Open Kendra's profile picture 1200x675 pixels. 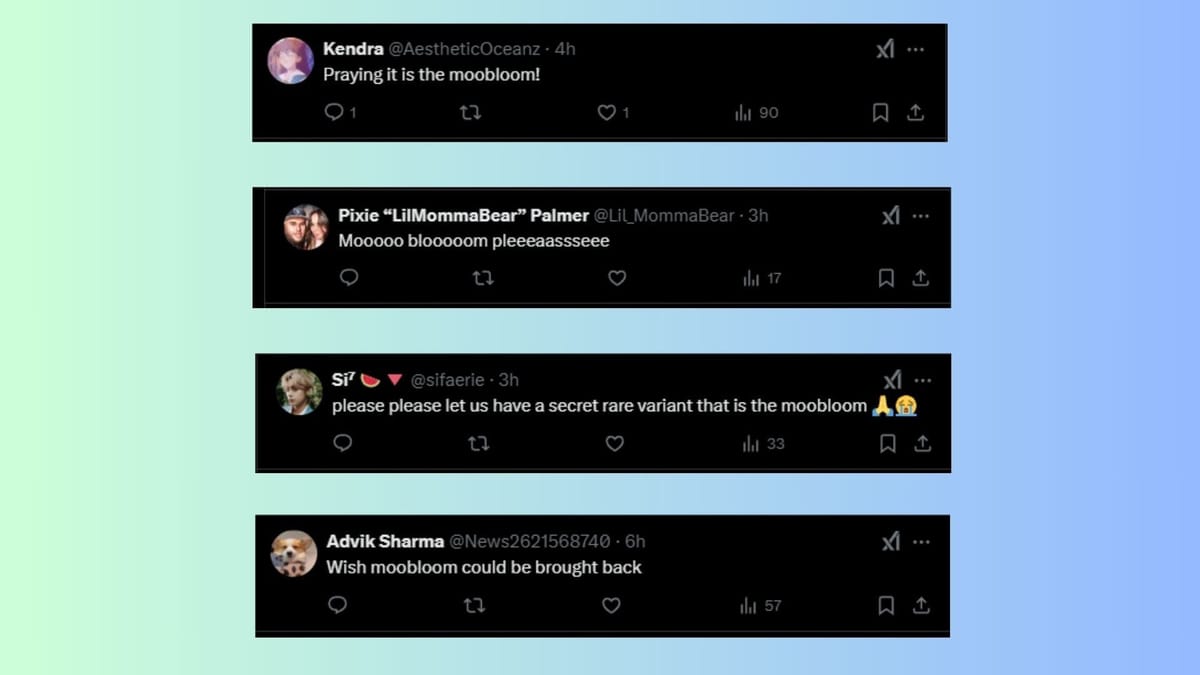289,60
